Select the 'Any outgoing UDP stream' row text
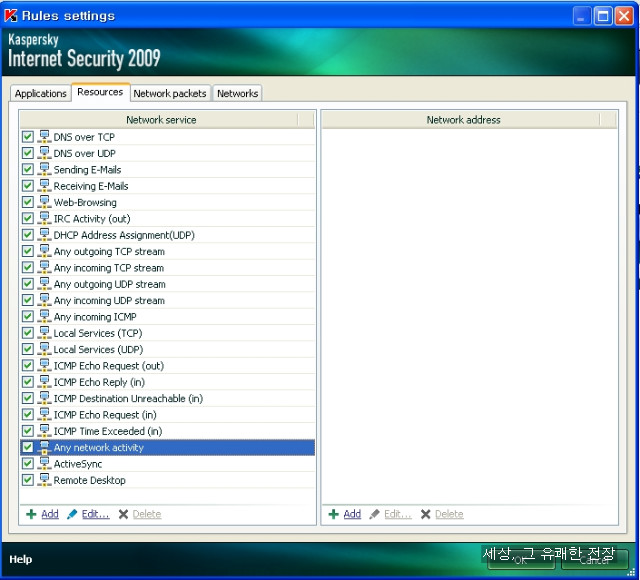Viewport: 640px width, 580px height. click(109, 284)
